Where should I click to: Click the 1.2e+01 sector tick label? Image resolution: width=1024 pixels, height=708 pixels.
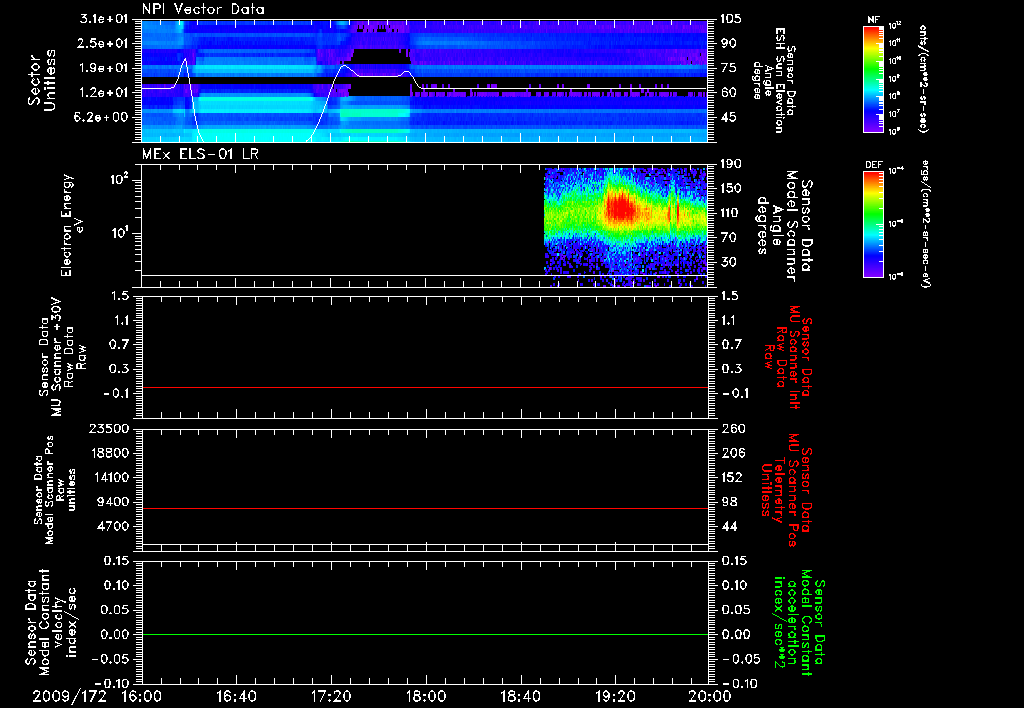[103, 93]
